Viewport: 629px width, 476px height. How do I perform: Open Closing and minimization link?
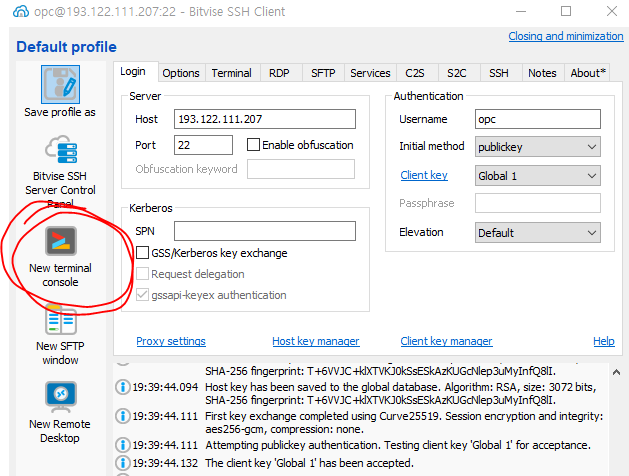point(566,36)
